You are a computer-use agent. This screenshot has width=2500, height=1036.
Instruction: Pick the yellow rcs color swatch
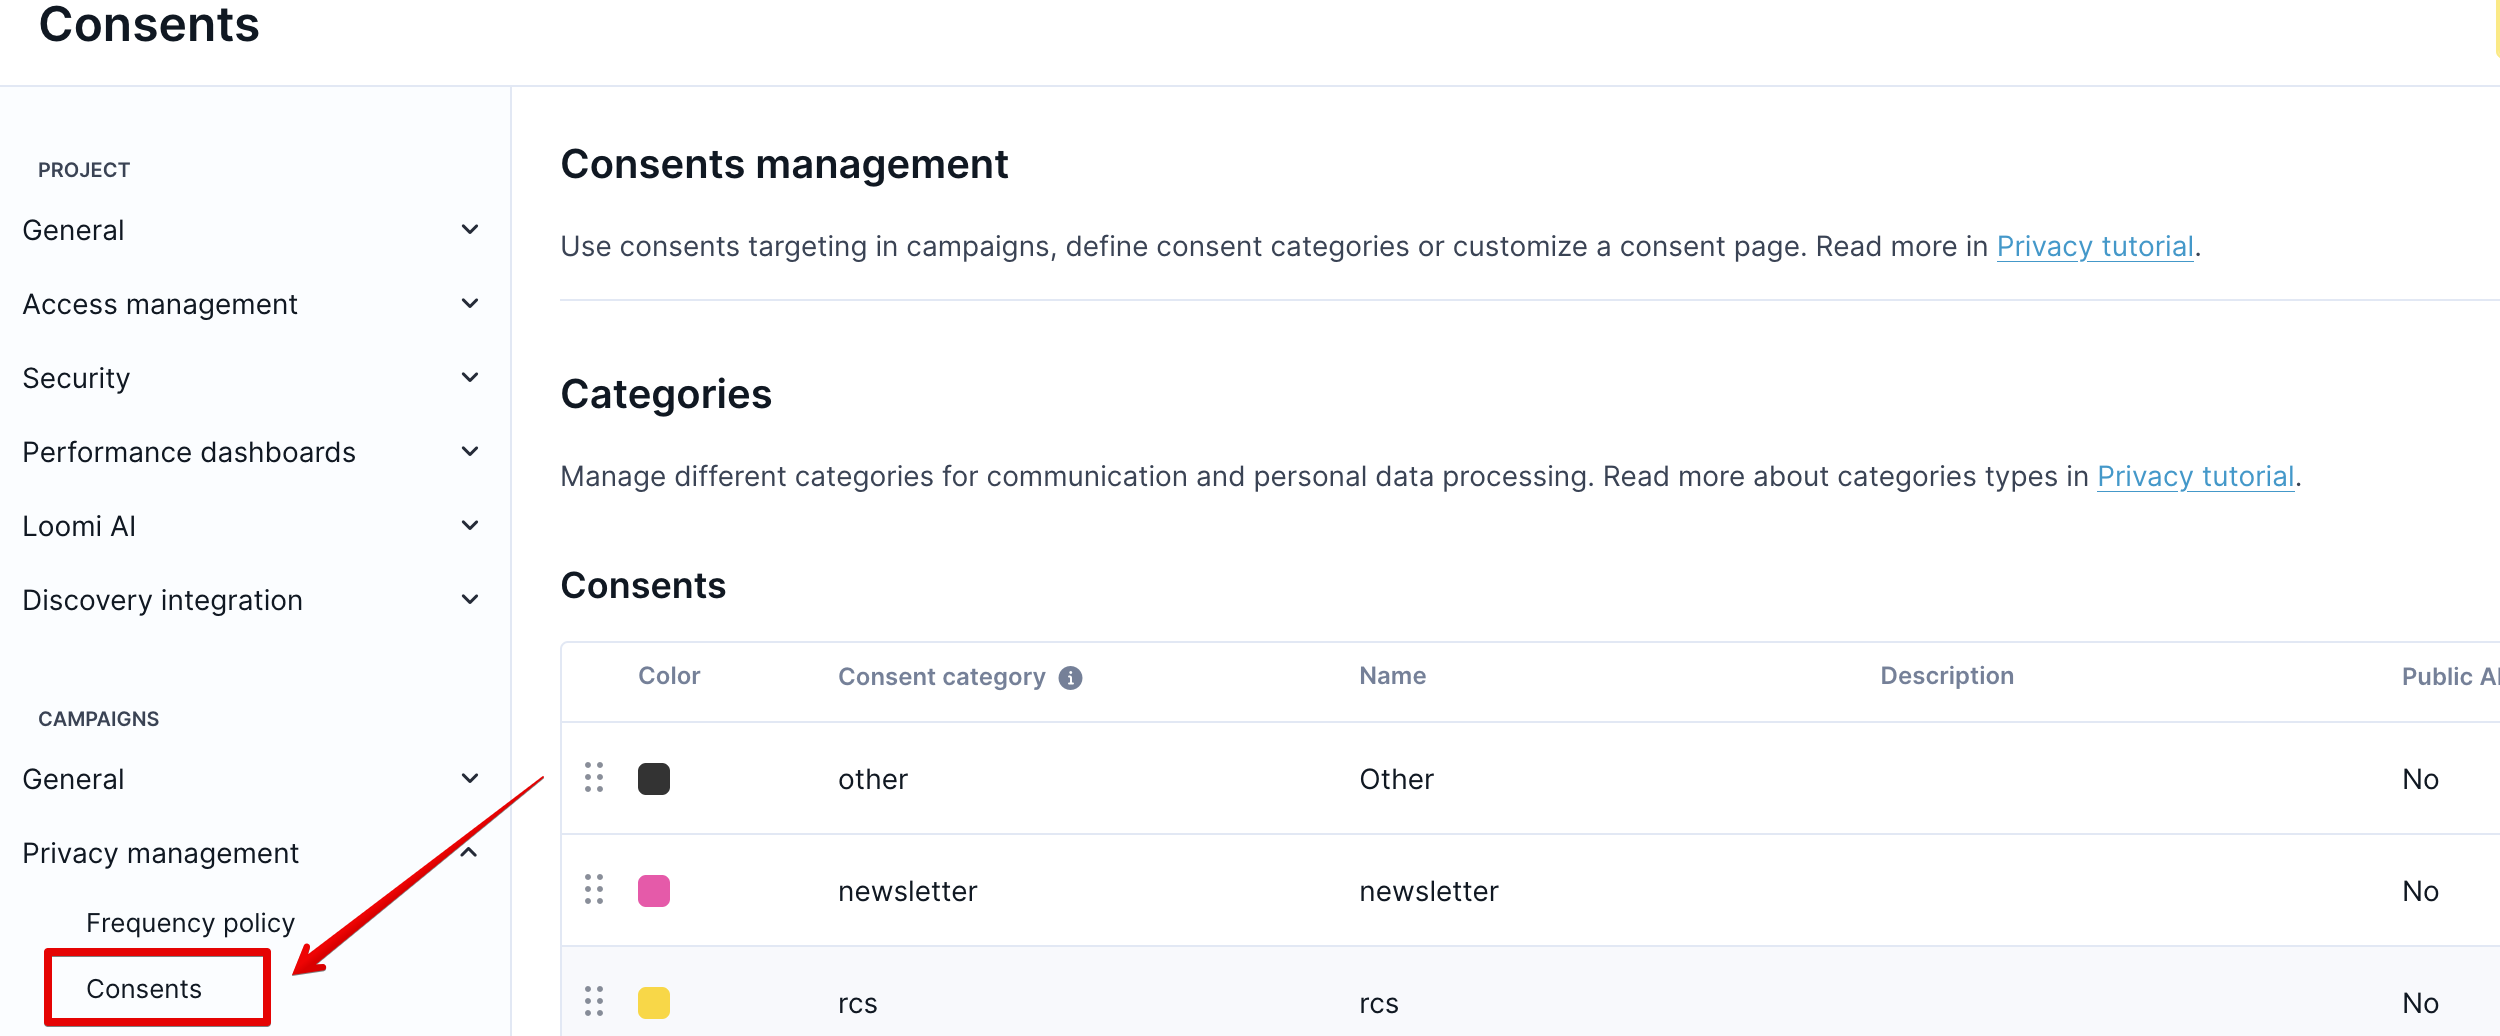pyautogui.click(x=654, y=1003)
